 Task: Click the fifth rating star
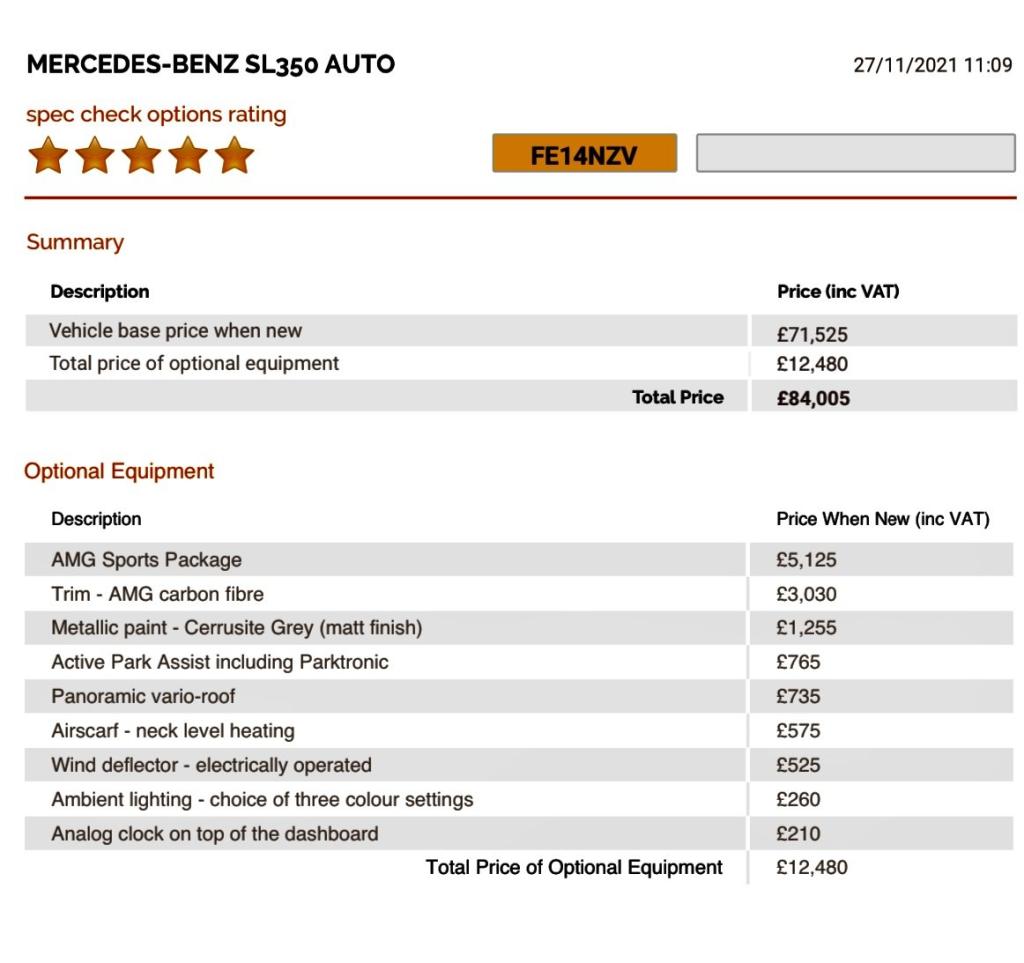234,156
